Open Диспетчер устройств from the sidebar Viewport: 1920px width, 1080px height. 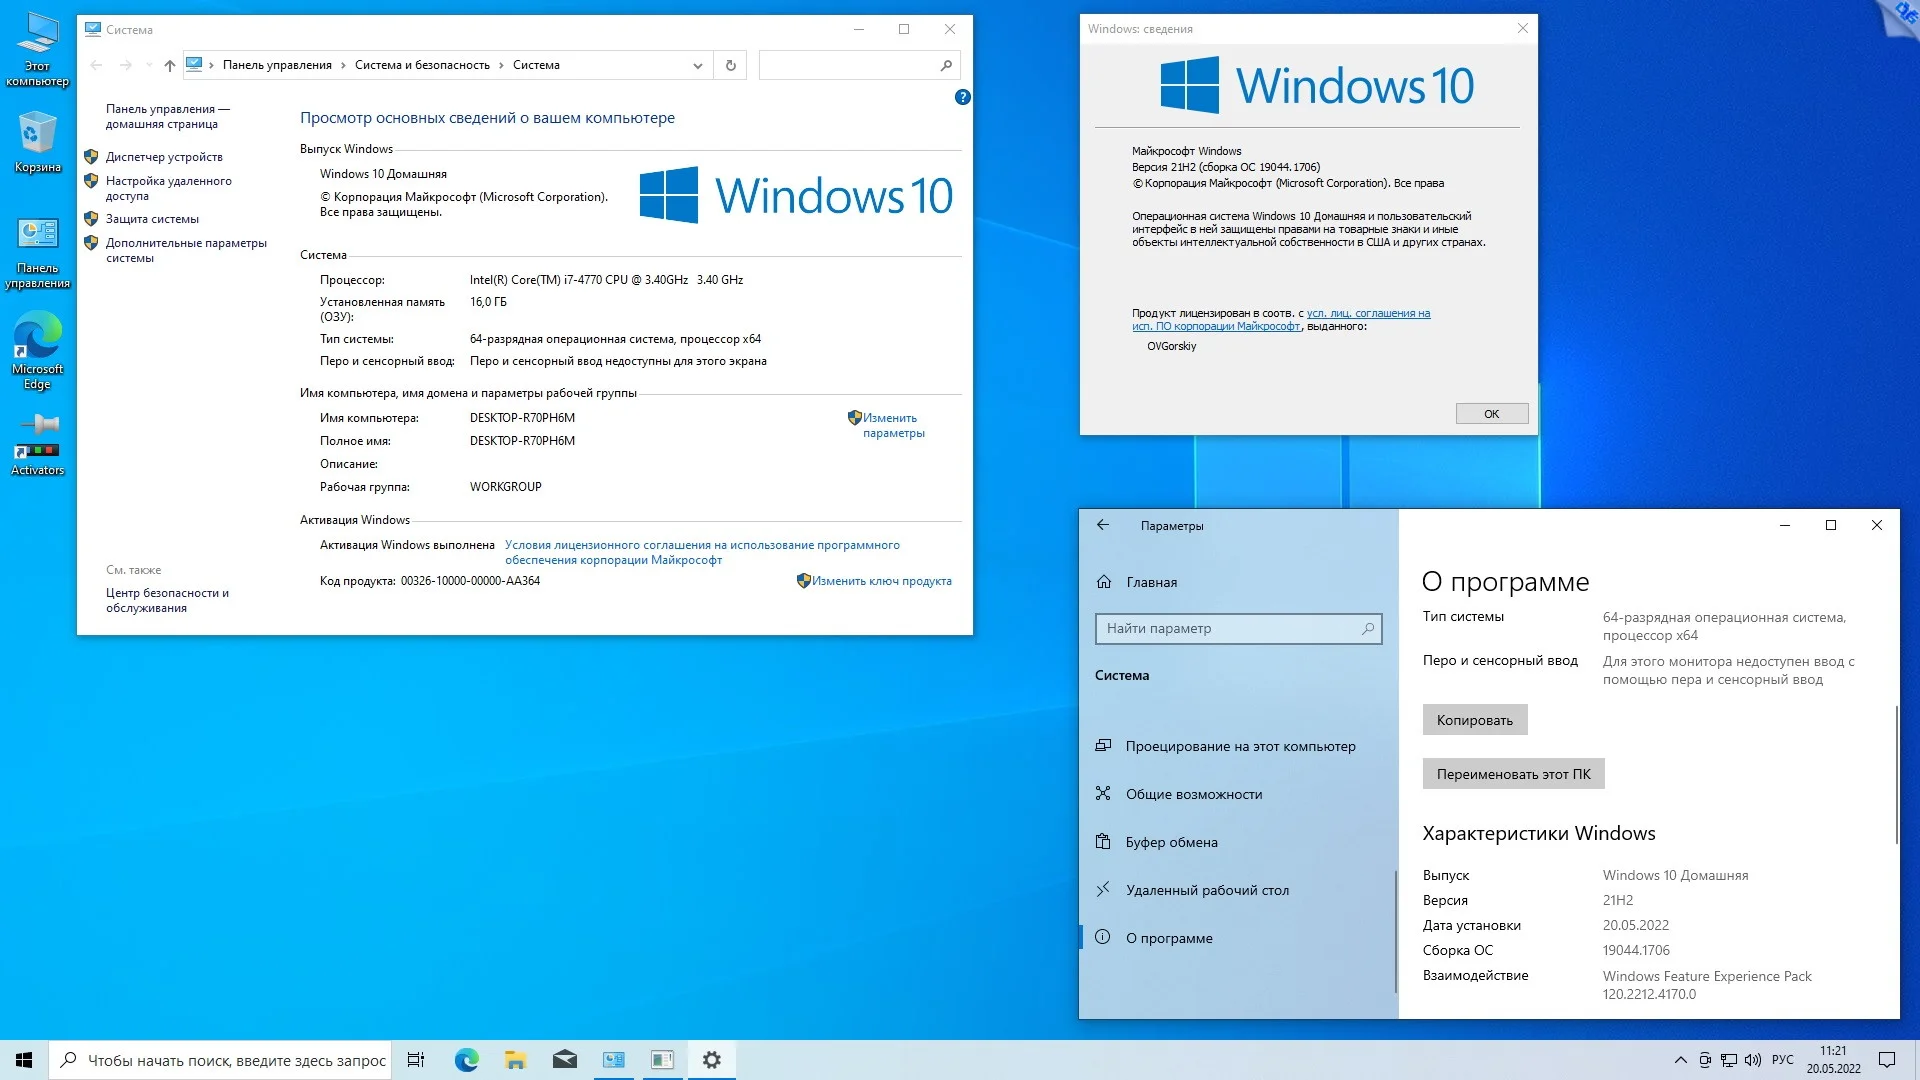click(163, 156)
